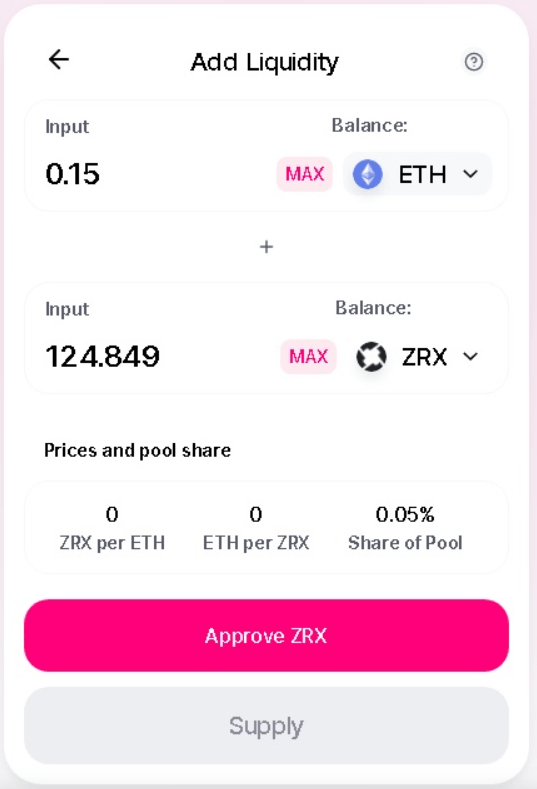
Task: Open the ETH token selector
Action: point(417,174)
